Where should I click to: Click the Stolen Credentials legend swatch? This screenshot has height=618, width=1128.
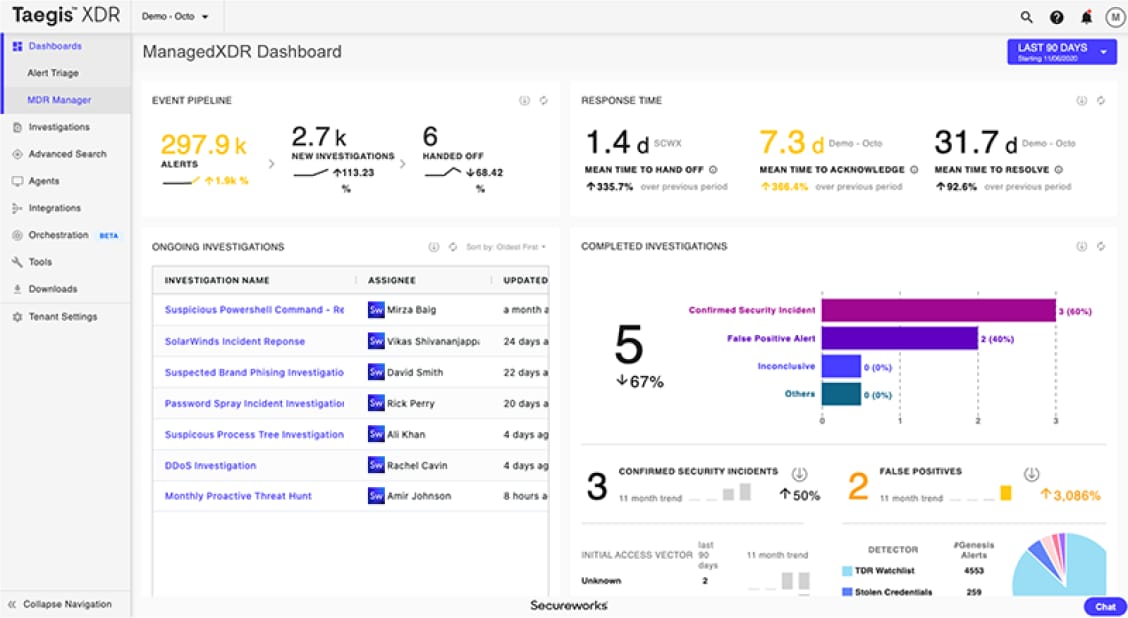[847, 592]
